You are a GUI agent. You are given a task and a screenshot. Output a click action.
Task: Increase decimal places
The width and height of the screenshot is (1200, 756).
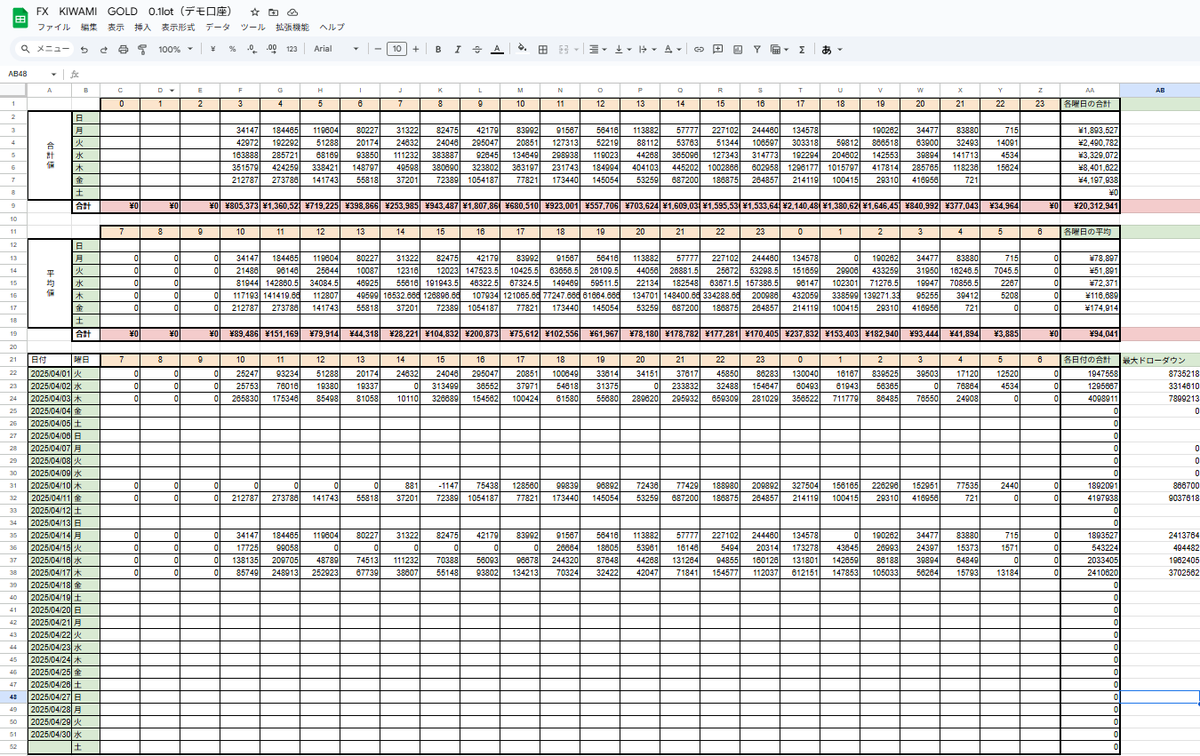click(271, 48)
